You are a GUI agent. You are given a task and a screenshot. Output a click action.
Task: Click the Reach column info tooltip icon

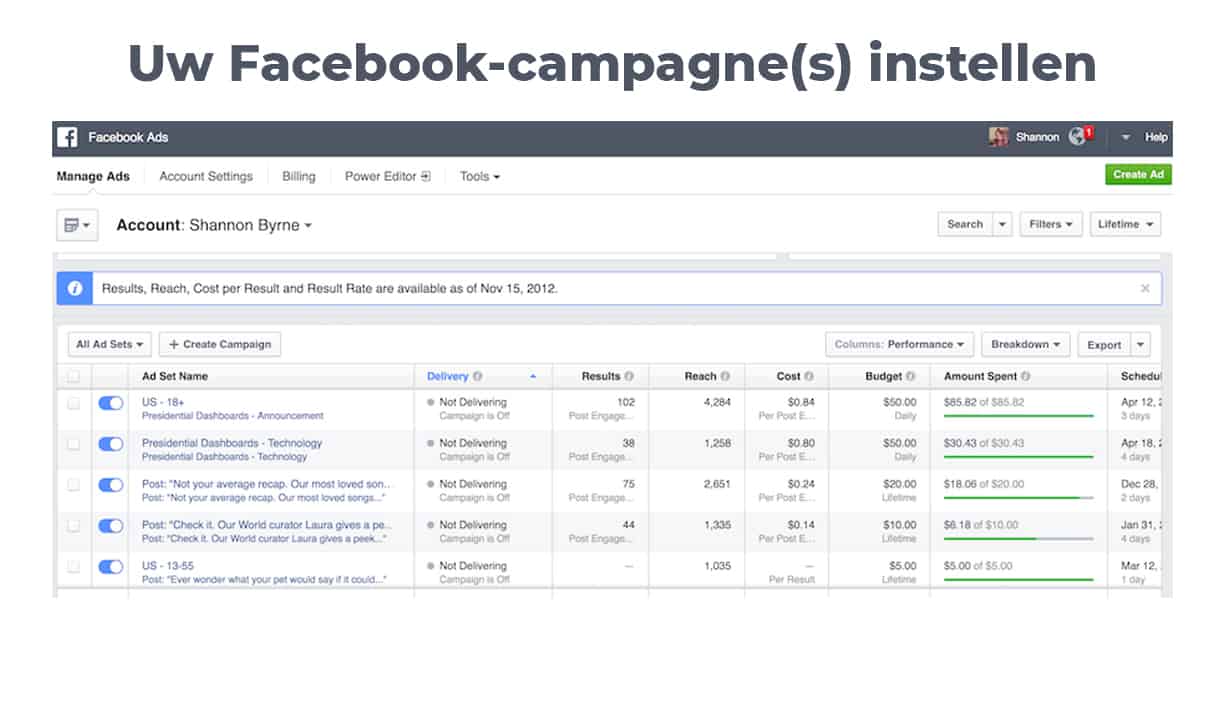point(724,376)
